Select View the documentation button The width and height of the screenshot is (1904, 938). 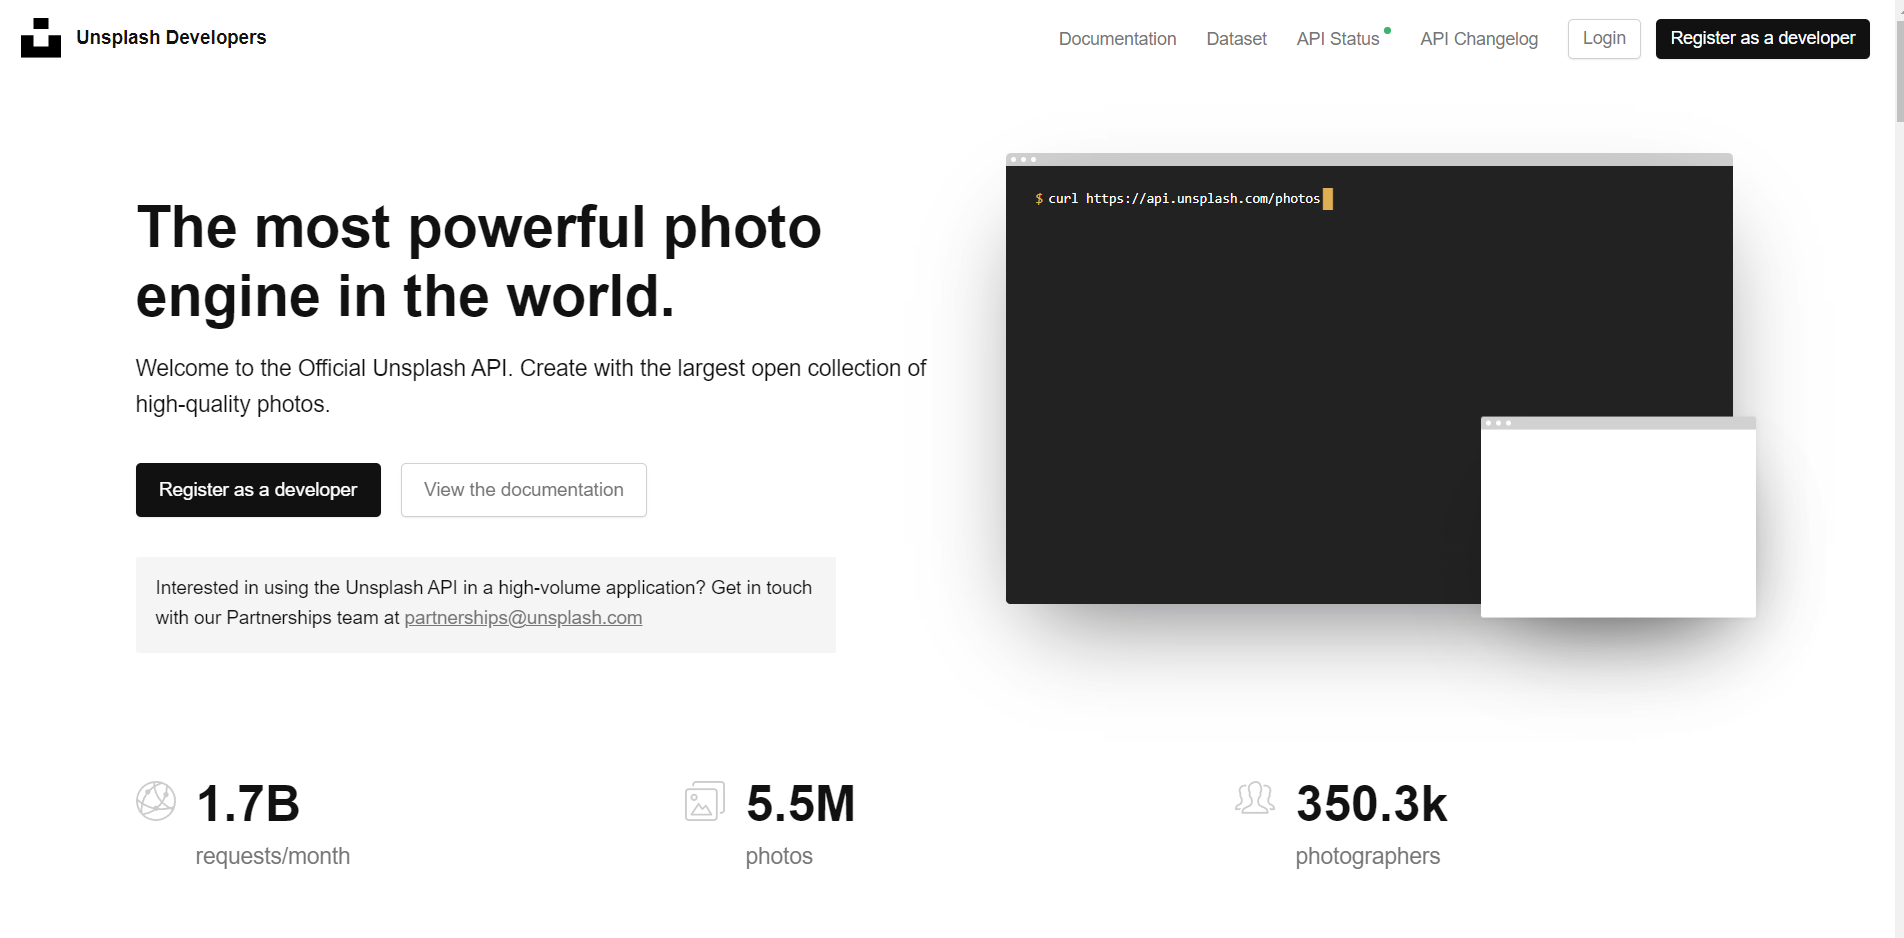[523, 490]
